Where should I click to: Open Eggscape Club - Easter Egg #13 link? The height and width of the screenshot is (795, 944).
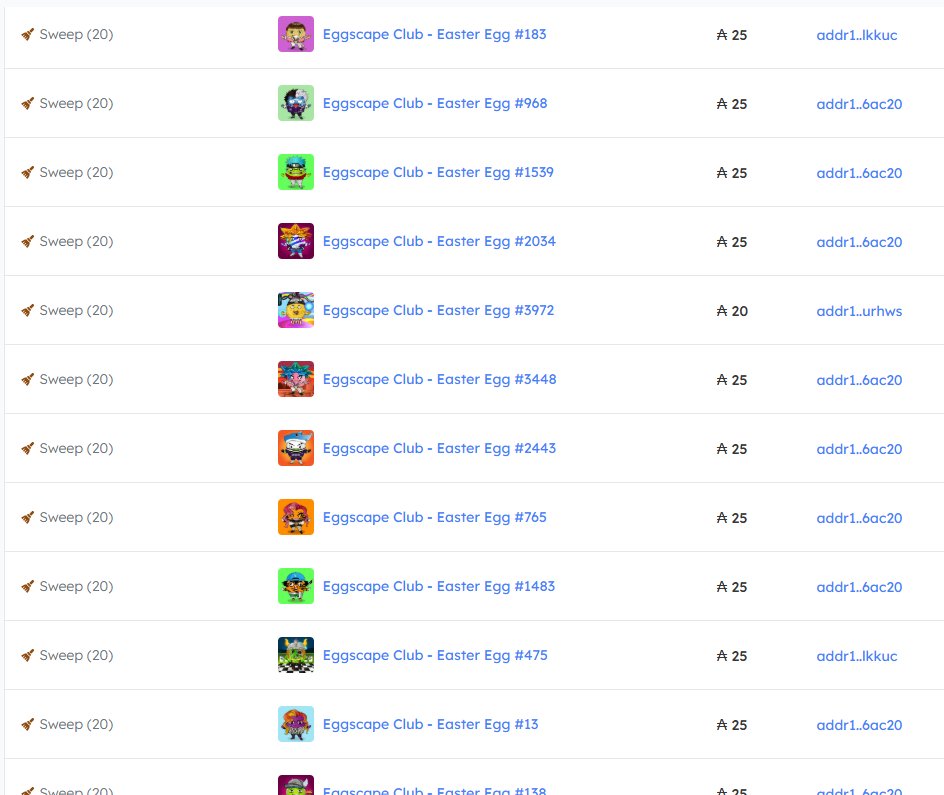pyautogui.click(x=430, y=725)
